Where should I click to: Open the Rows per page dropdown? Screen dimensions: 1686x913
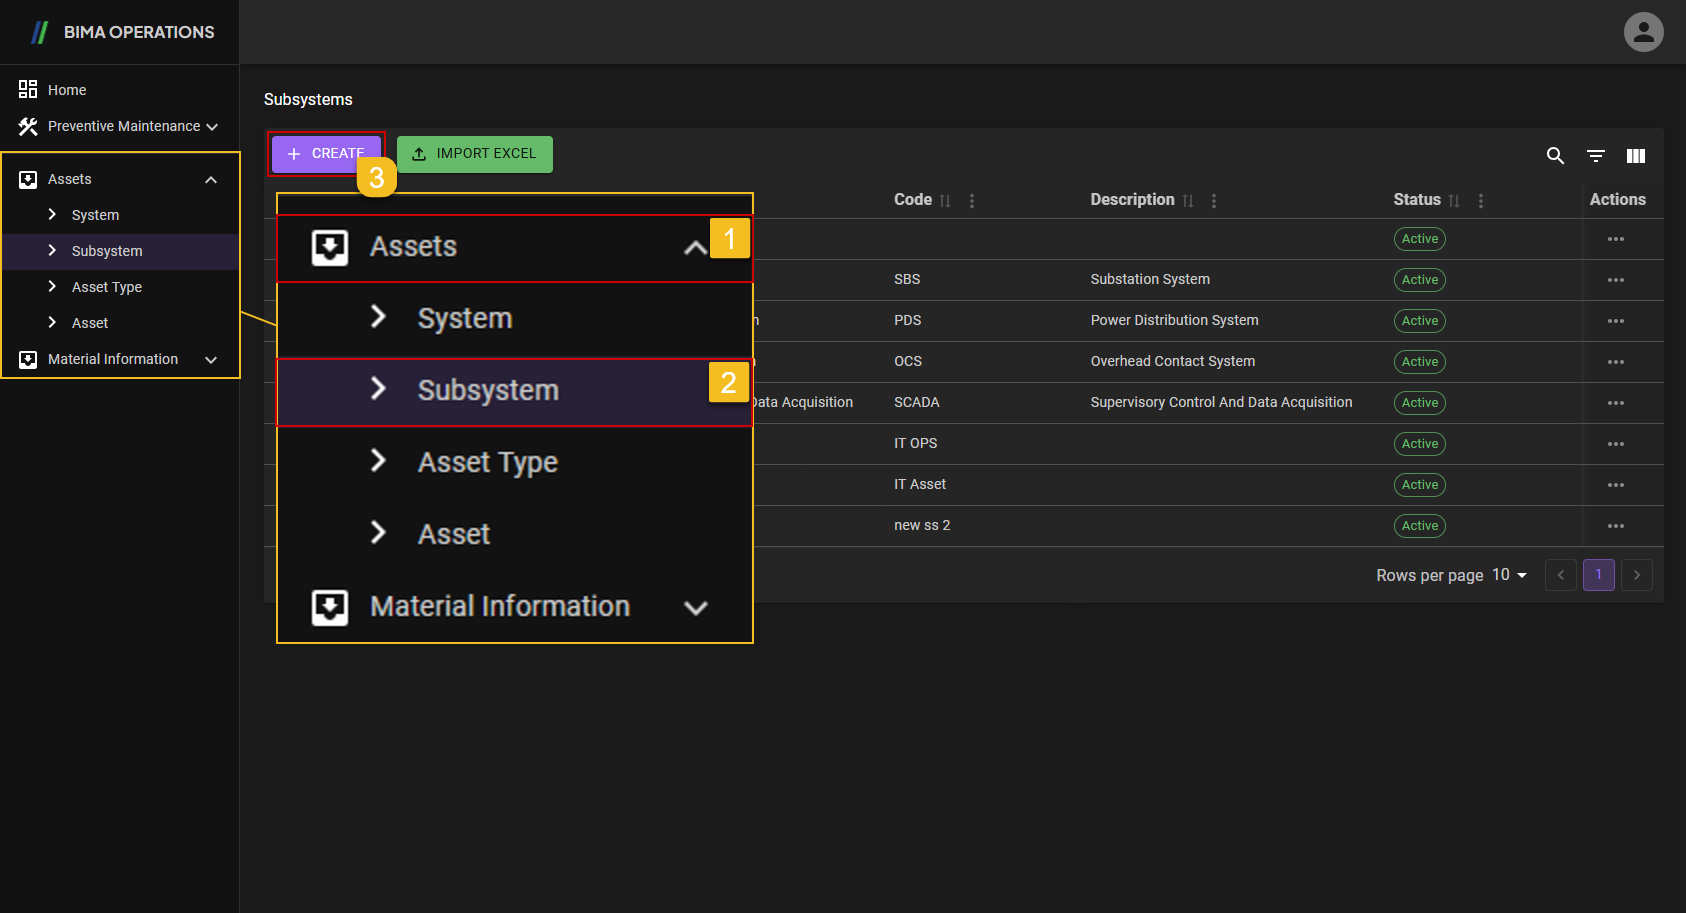1510,575
